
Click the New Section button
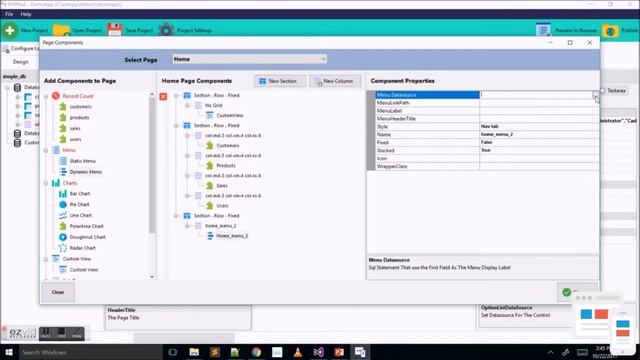coord(280,81)
